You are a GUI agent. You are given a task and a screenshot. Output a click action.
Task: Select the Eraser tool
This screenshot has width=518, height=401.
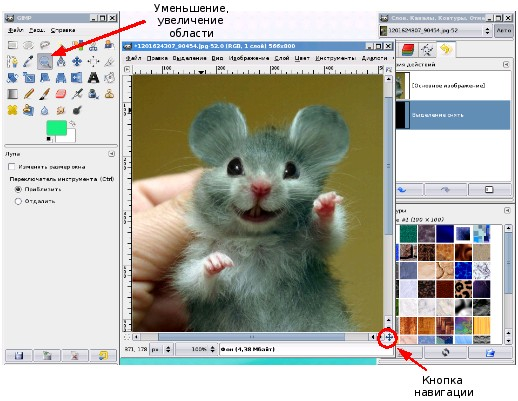point(61,94)
